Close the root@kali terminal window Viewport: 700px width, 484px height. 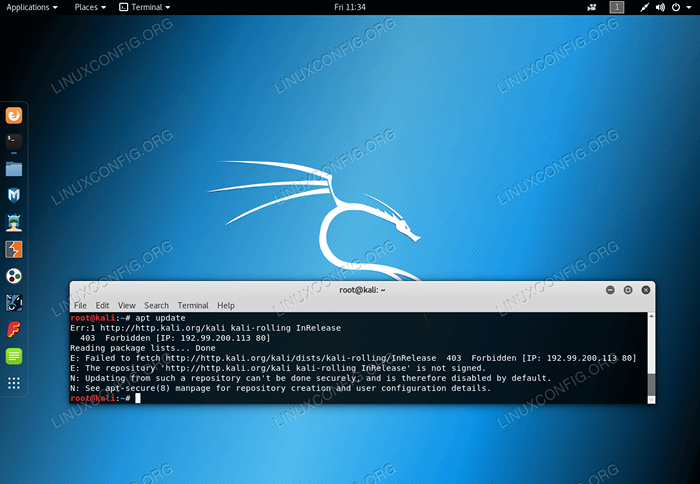coord(646,290)
